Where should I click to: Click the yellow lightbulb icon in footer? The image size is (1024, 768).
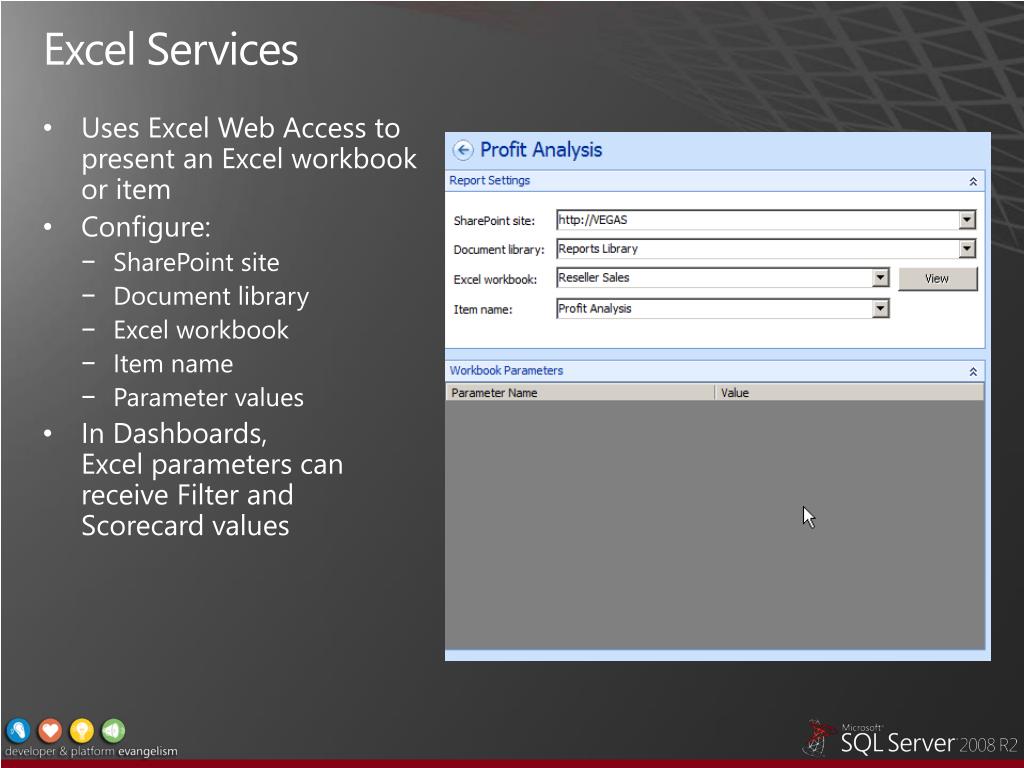[82, 730]
